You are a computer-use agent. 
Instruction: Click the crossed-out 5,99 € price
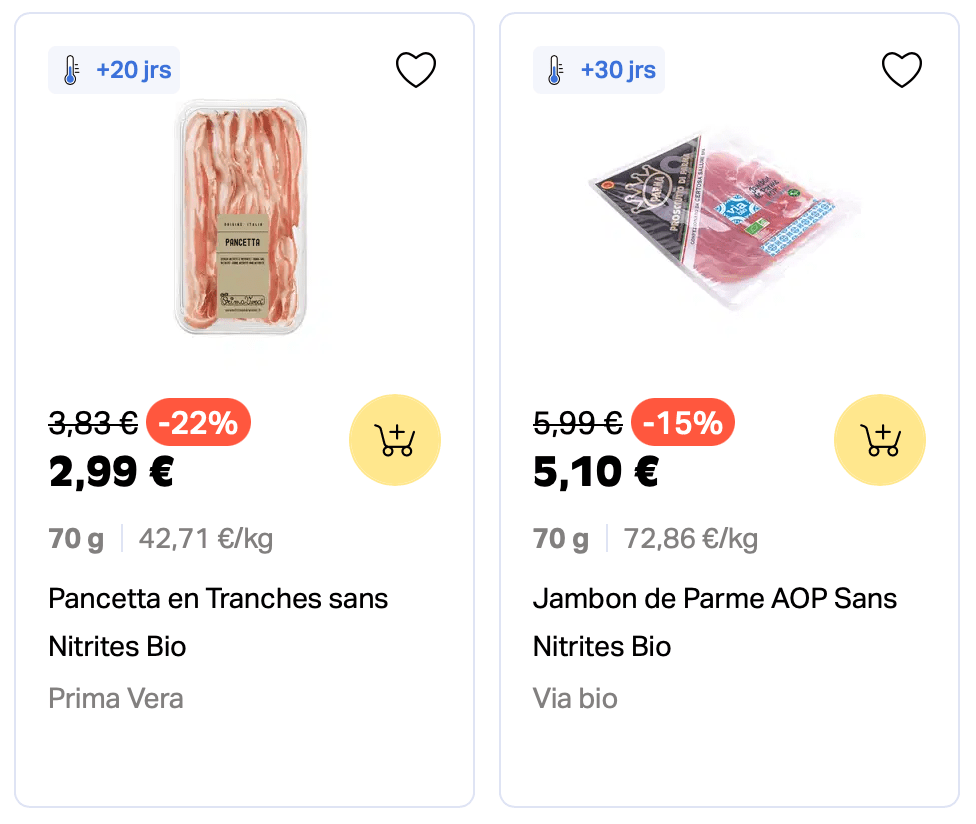pyautogui.click(x=578, y=424)
